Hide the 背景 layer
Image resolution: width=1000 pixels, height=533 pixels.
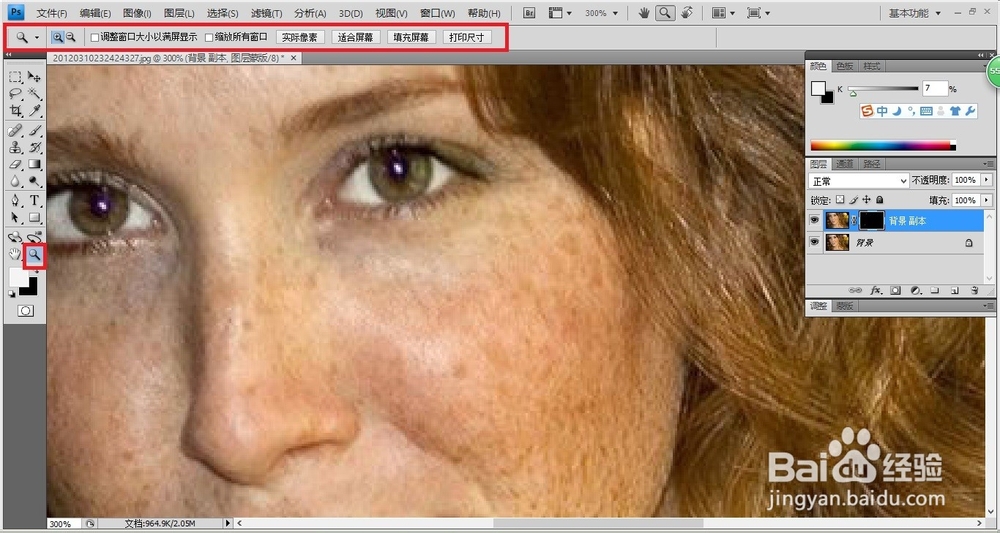click(x=814, y=242)
